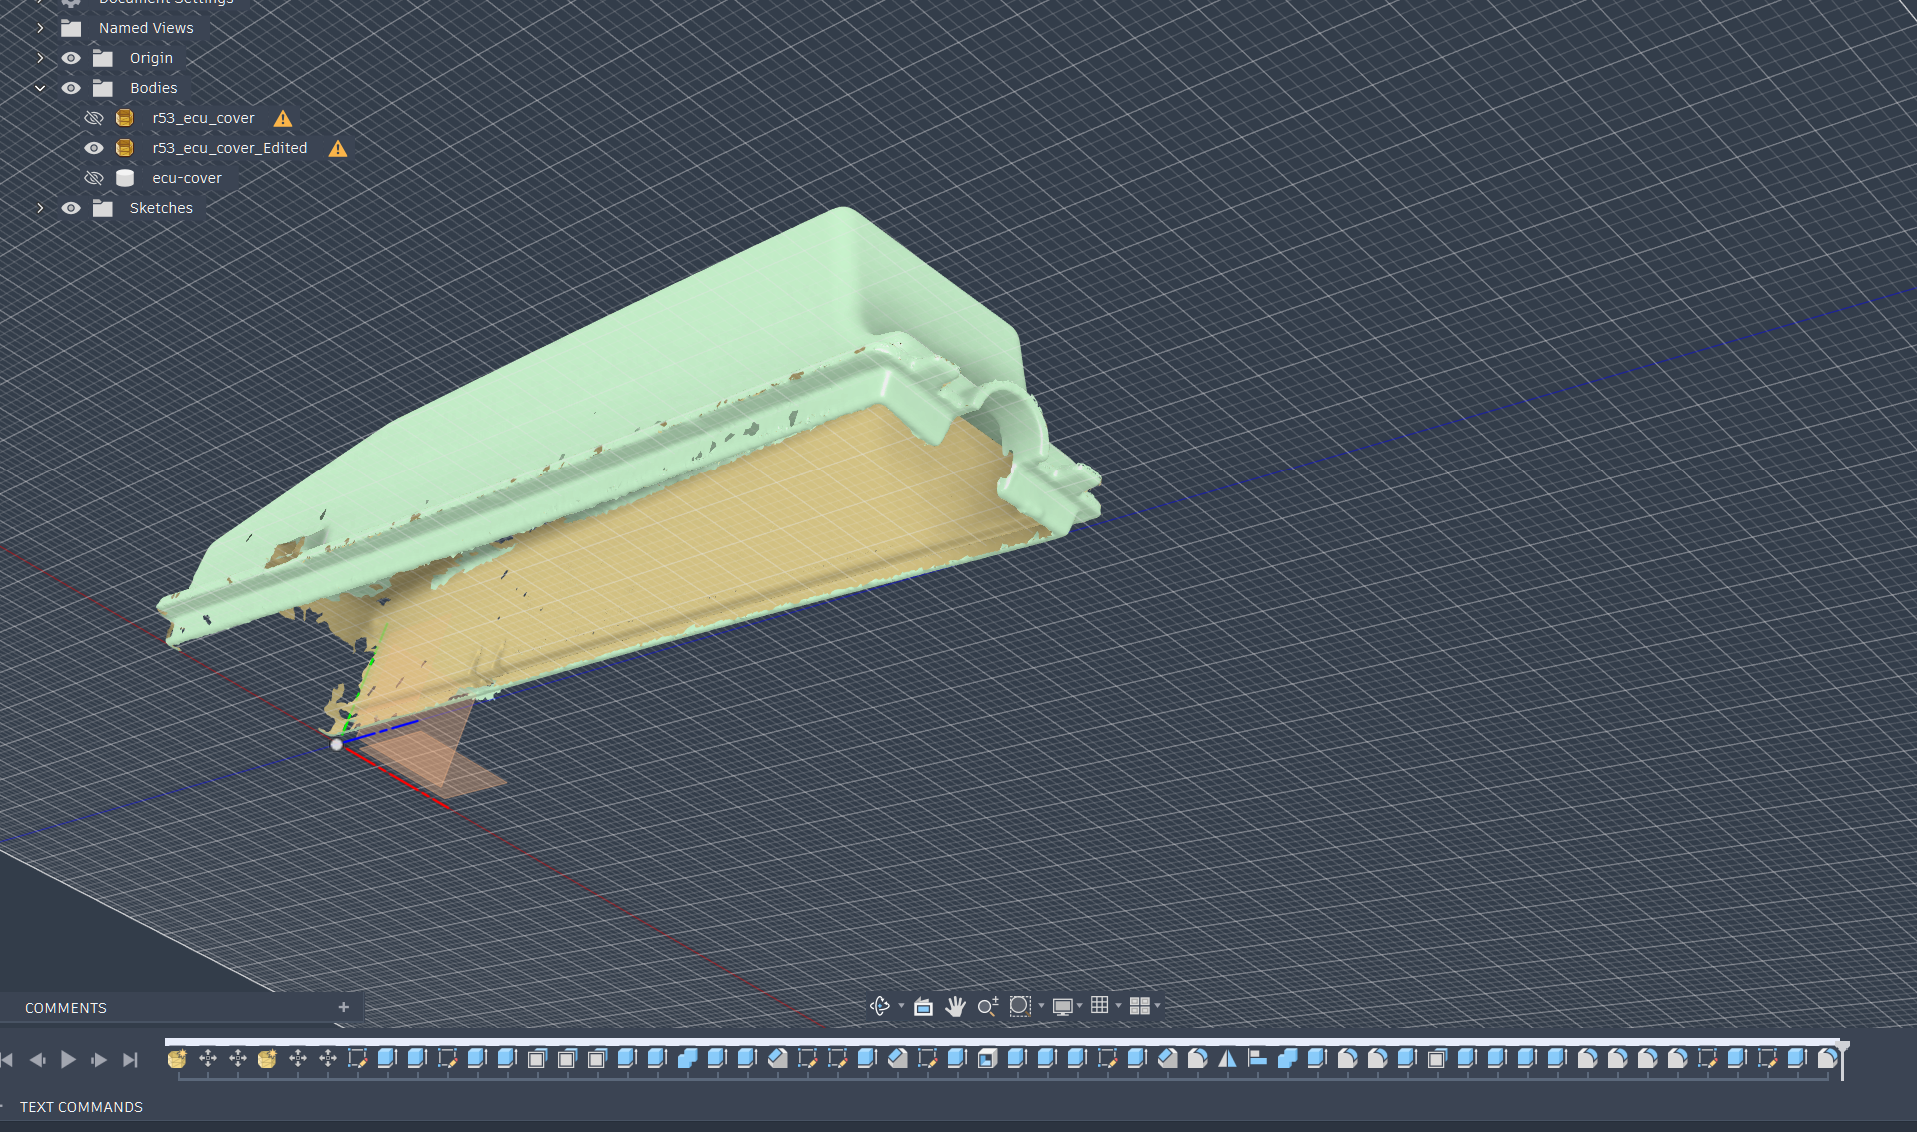This screenshot has height=1132, width=1917.
Task: Select the last fillet feature in timeline
Action: 1827,1058
